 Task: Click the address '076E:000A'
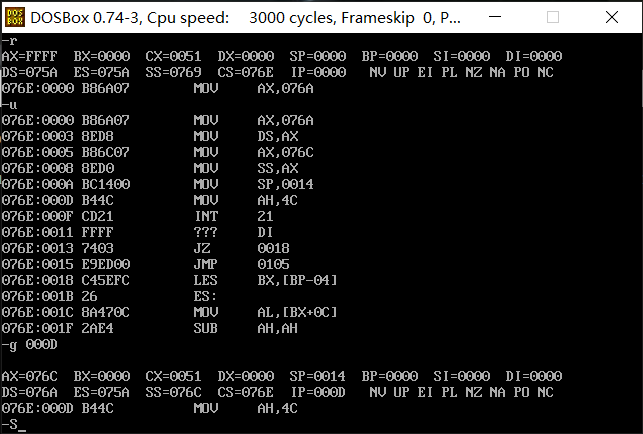38,184
